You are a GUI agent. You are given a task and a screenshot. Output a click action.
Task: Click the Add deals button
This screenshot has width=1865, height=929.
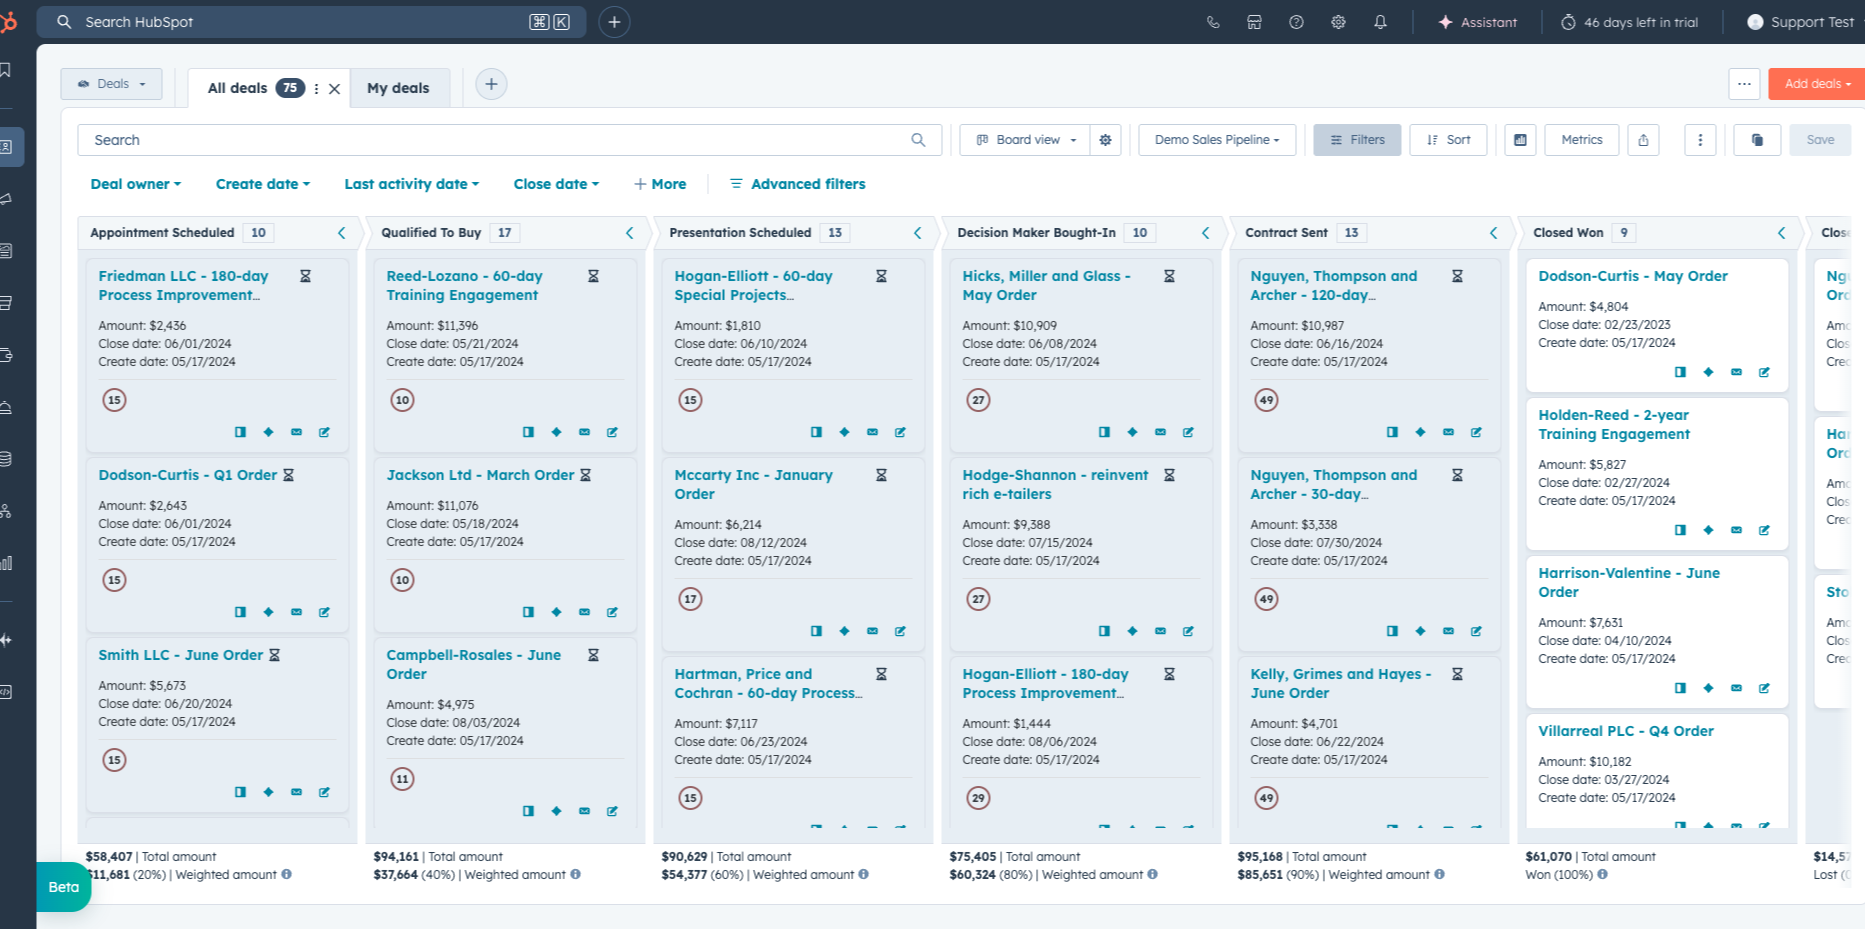[x=1814, y=84]
